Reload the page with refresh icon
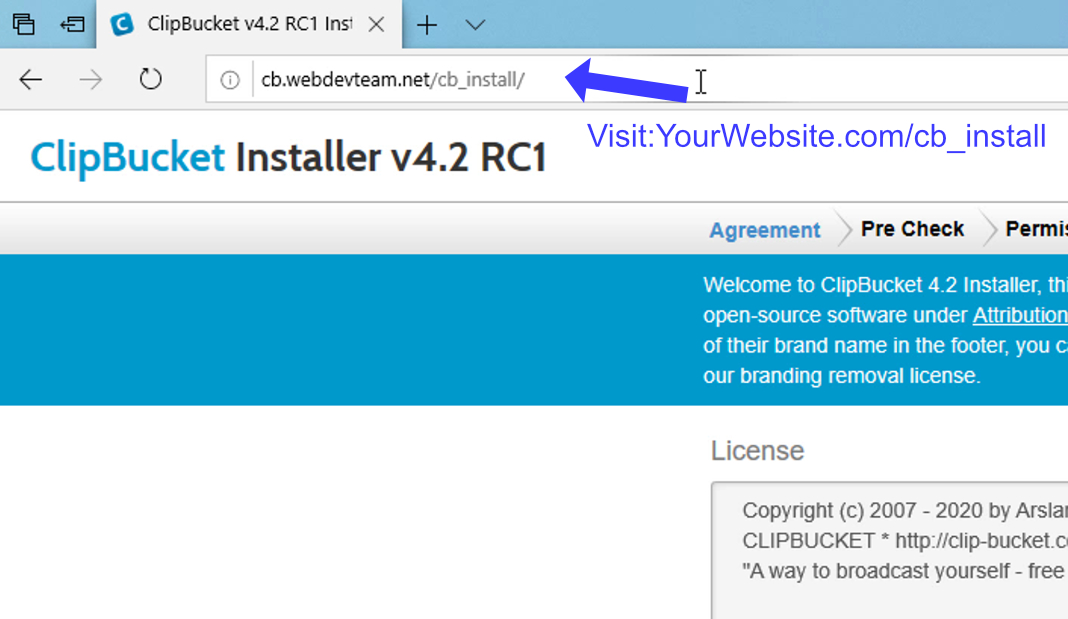 (x=151, y=80)
